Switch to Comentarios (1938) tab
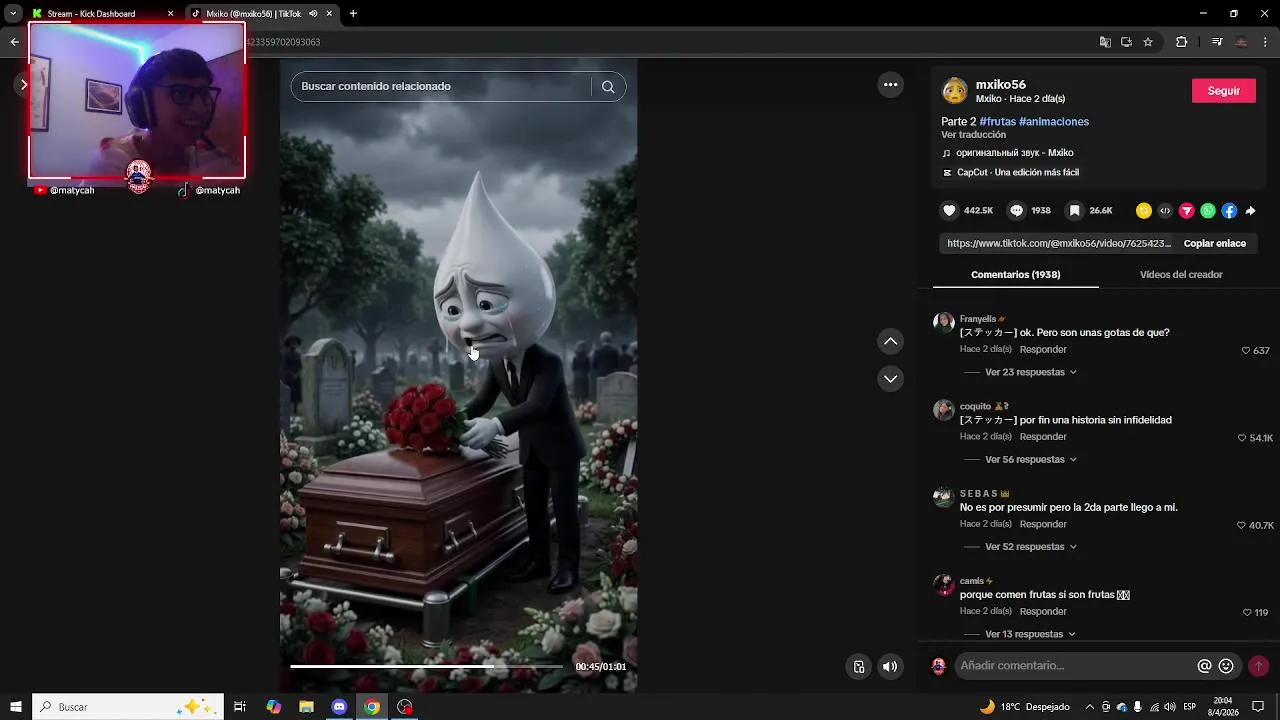The image size is (1280, 720). (x=1015, y=275)
